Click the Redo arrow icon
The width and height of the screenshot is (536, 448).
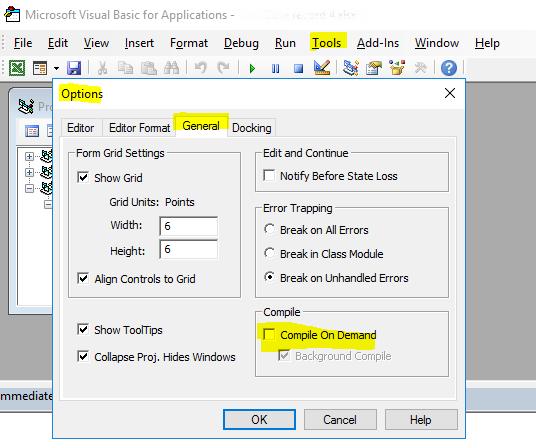(x=224, y=68)
